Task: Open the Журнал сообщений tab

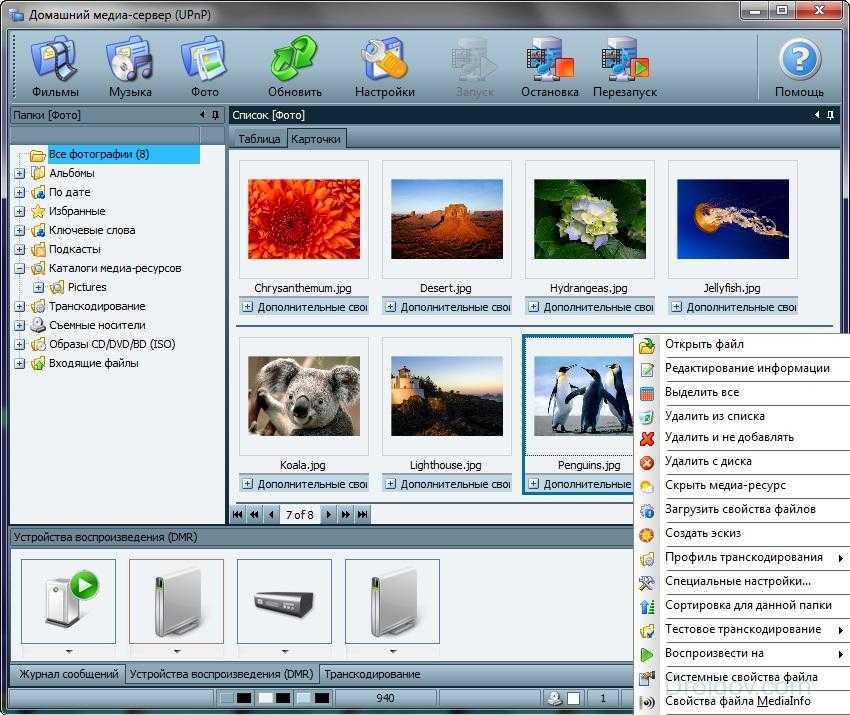Action: tap(68, 674)
